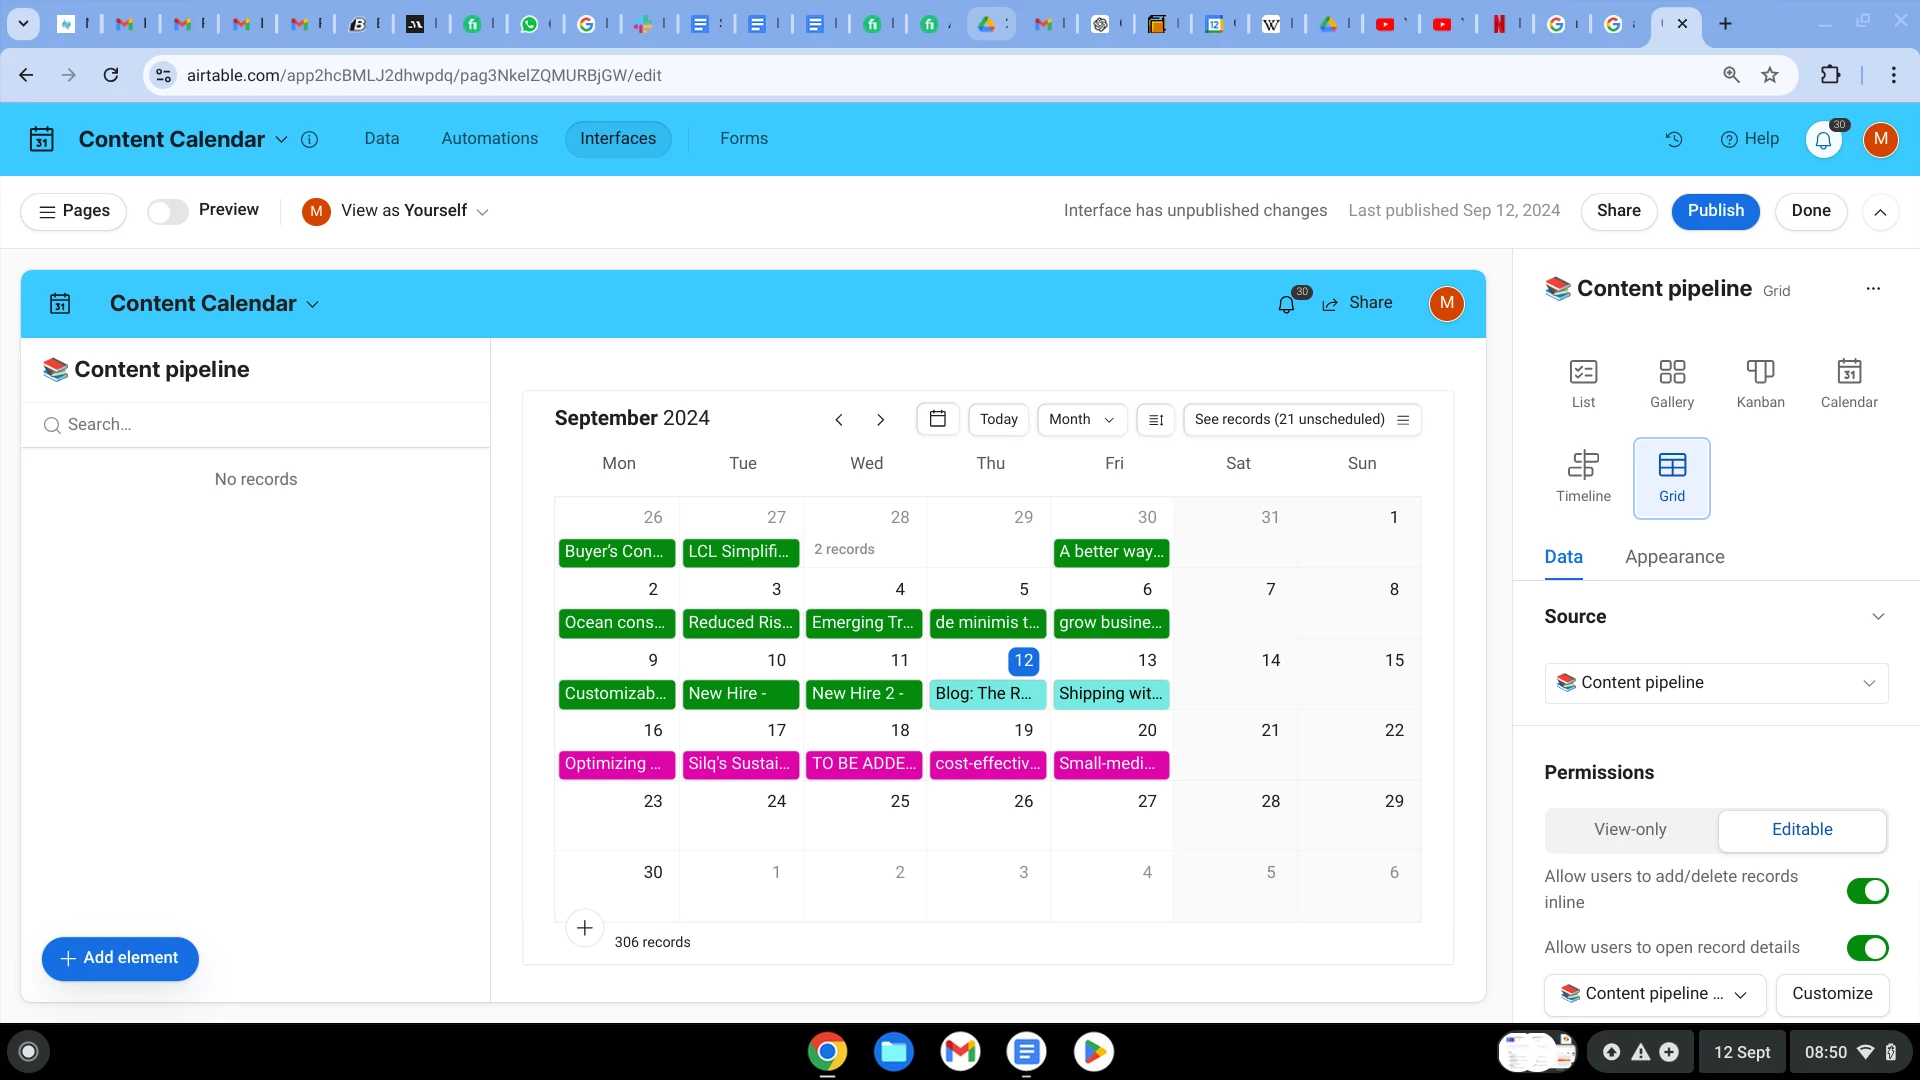The image size is (1920, 1080).
Task: Switch to the Appearance tab
Action: 1674,557
